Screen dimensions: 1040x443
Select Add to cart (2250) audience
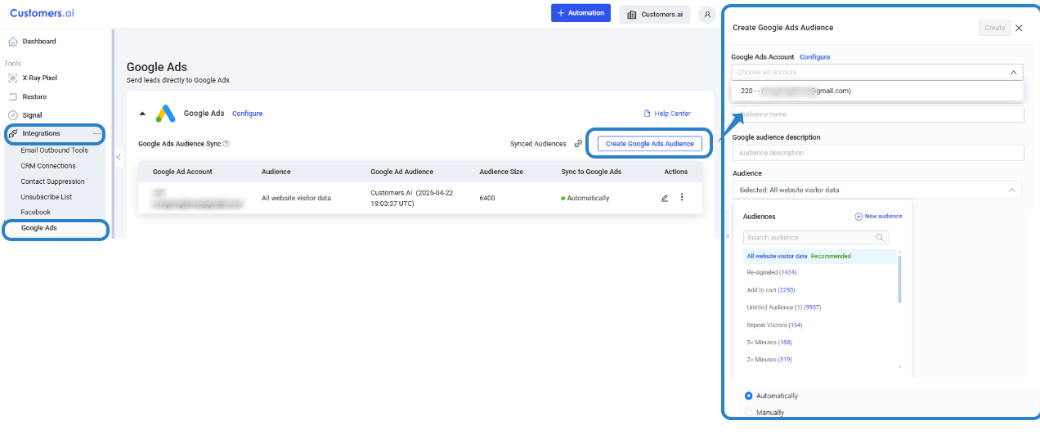[770, 290]
